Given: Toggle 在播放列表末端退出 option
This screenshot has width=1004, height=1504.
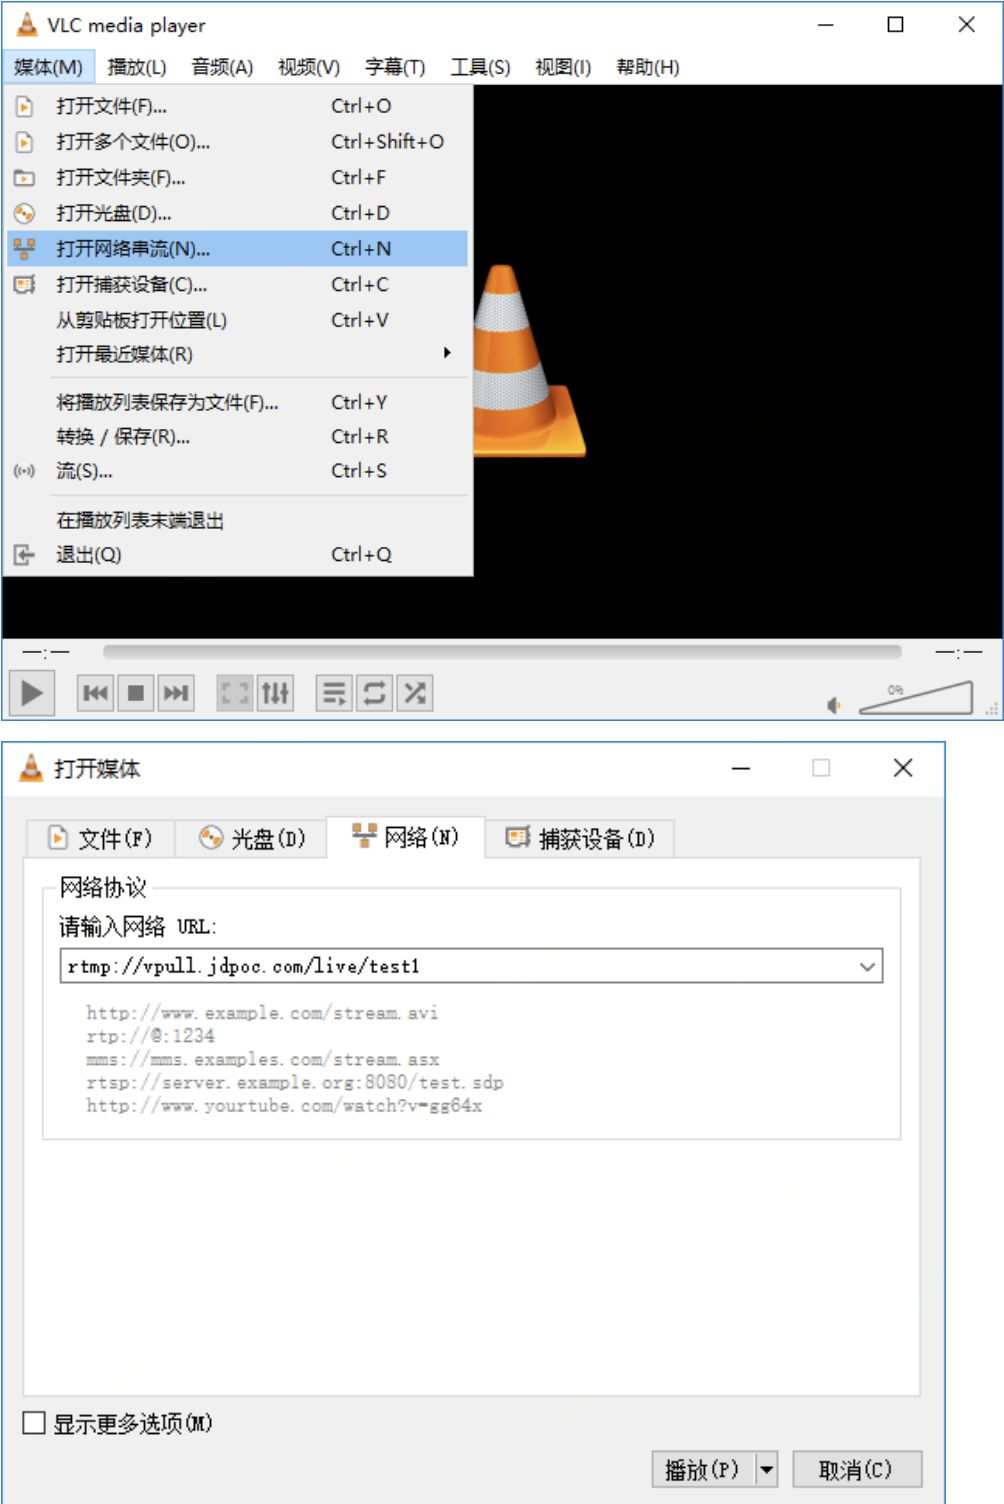Looking at the screenshot, I should (237, 520).
